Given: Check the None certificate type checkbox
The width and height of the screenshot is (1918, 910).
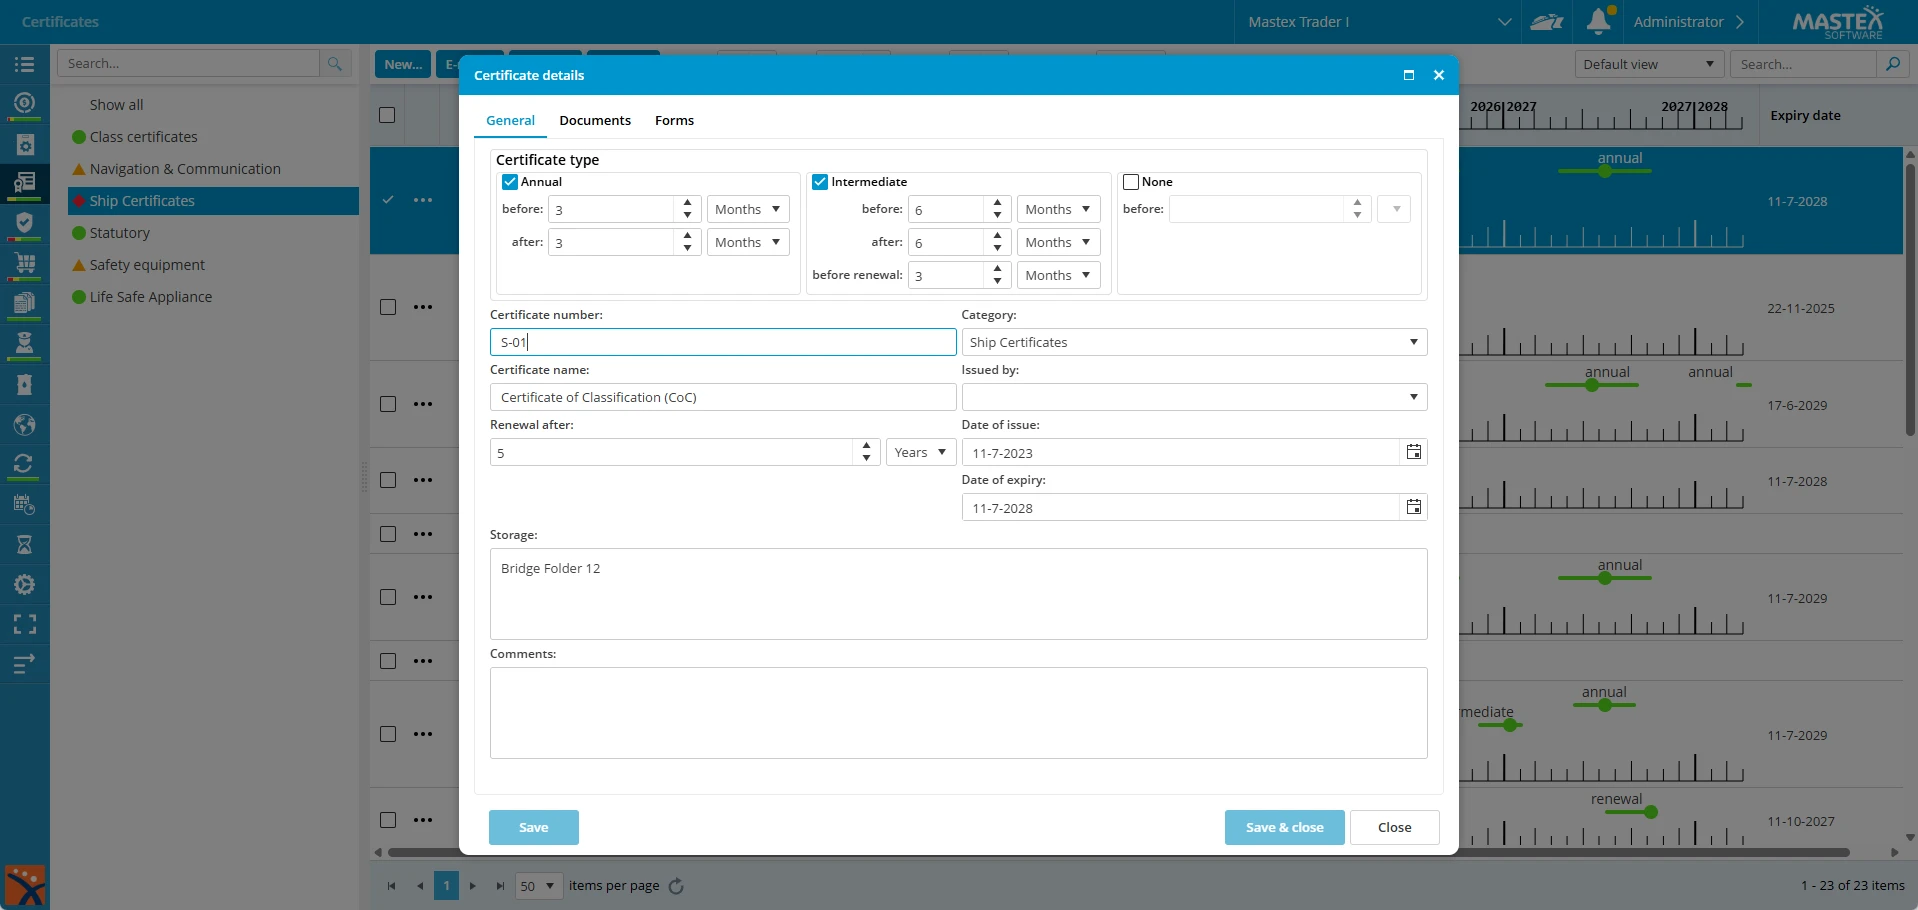Looking at the screenshot, I should 1131,182.
